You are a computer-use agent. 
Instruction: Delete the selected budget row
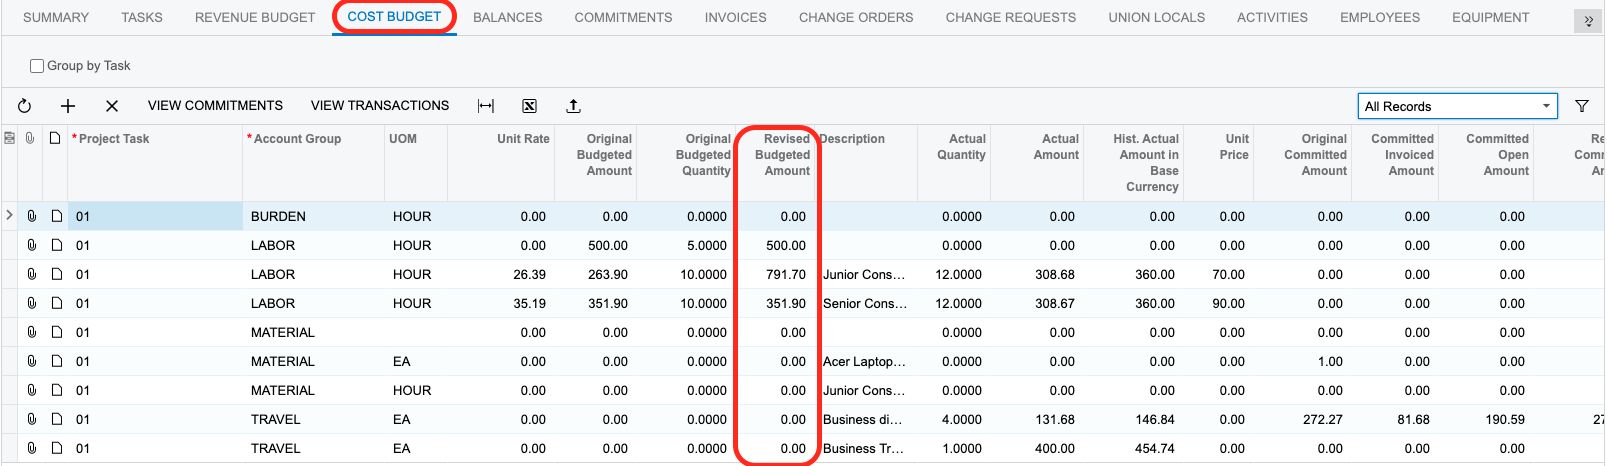[x=112, y=106]
